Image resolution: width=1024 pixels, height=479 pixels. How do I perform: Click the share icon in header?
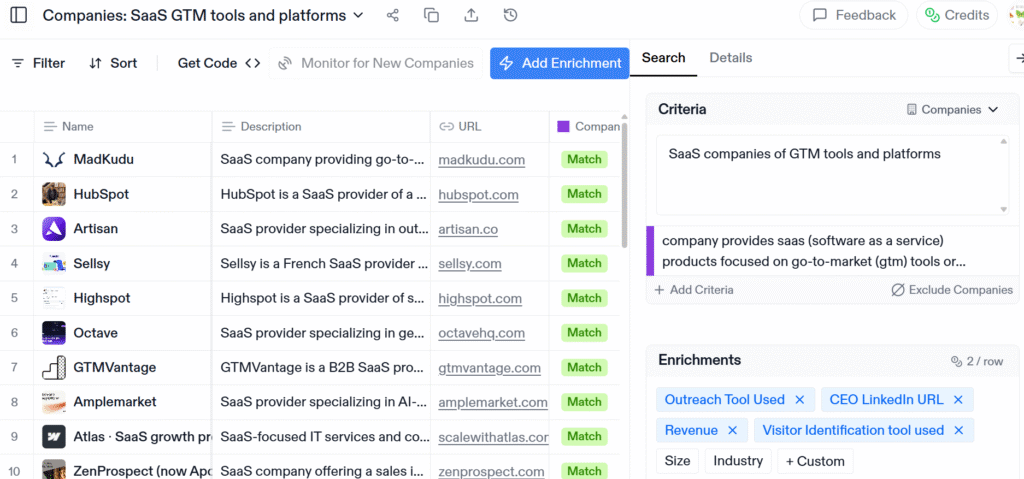tap(393, 16)
